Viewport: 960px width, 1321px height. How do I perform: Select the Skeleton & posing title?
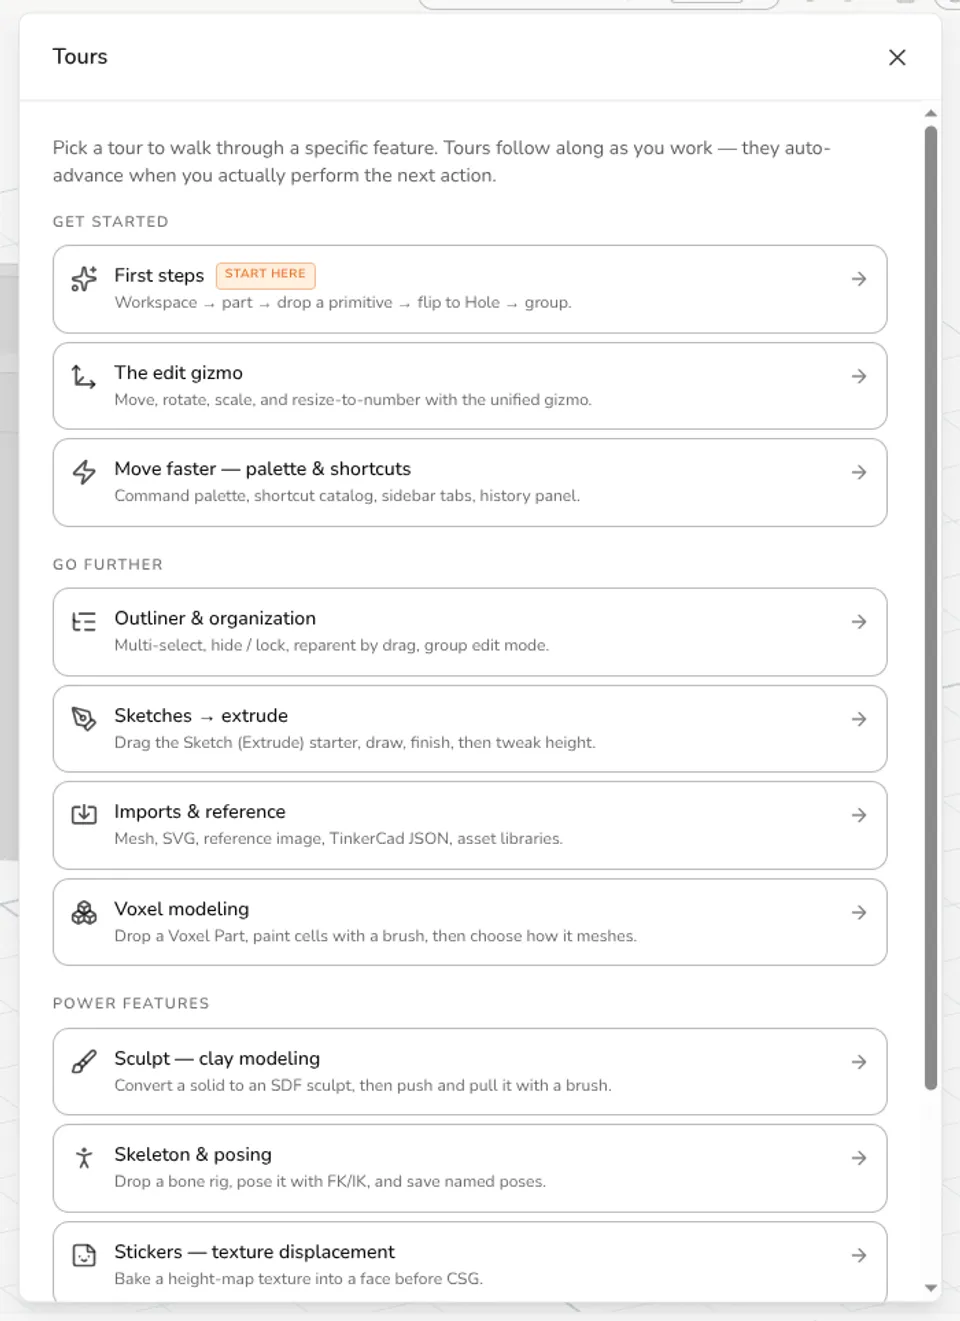(193, 1154)
